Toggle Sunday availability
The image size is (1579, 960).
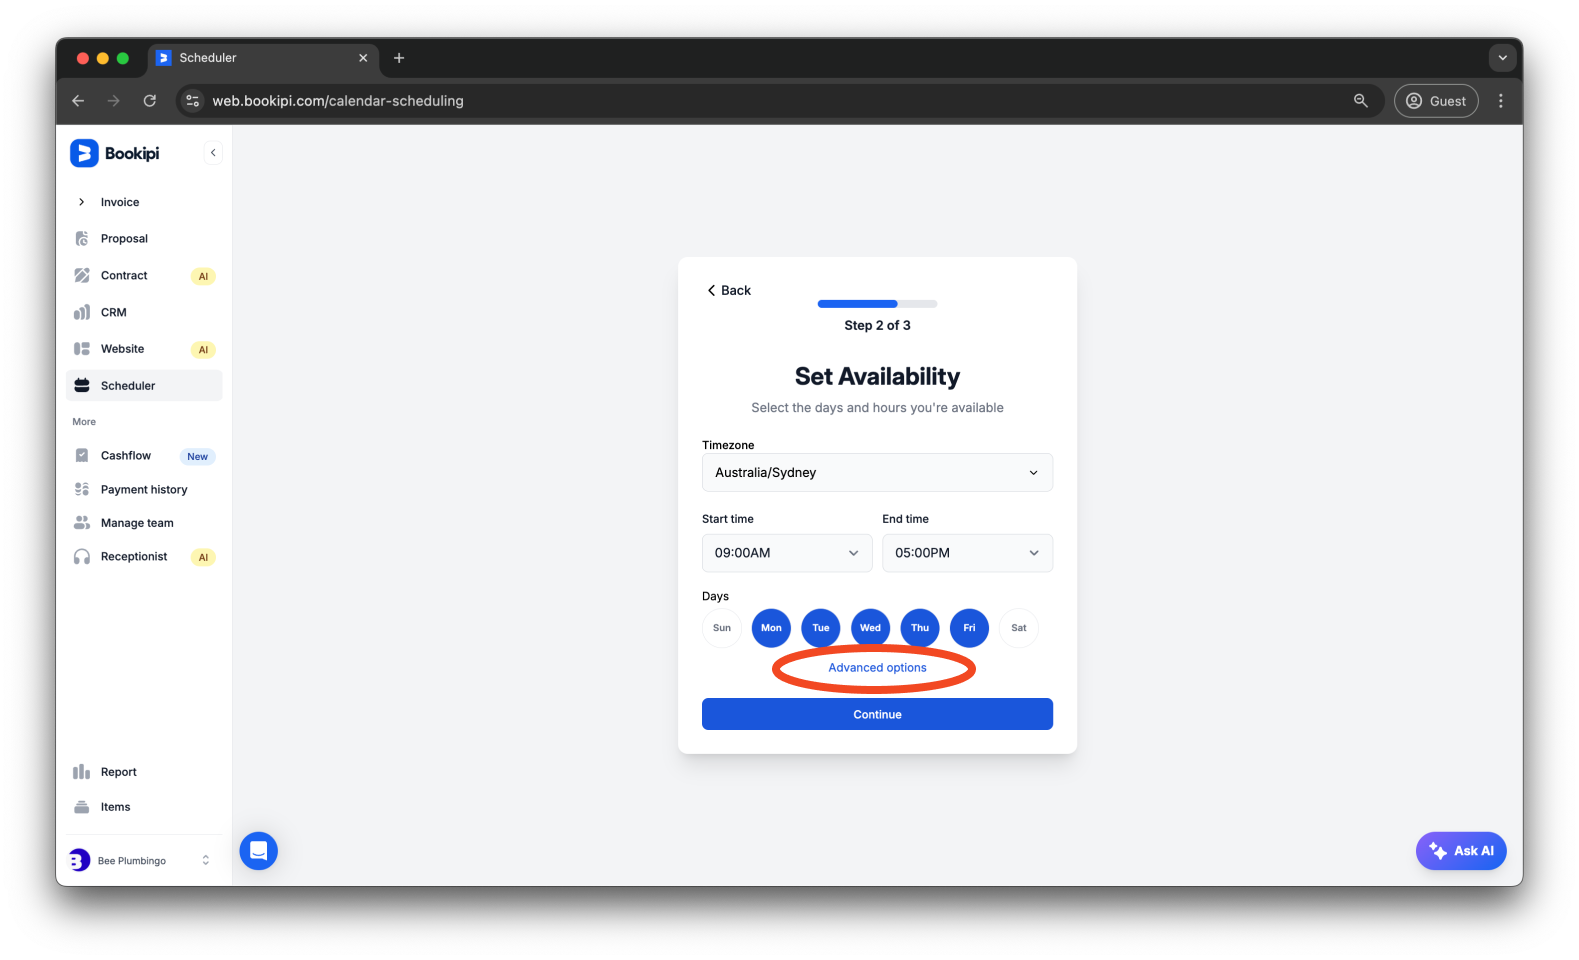click(722, 628)
